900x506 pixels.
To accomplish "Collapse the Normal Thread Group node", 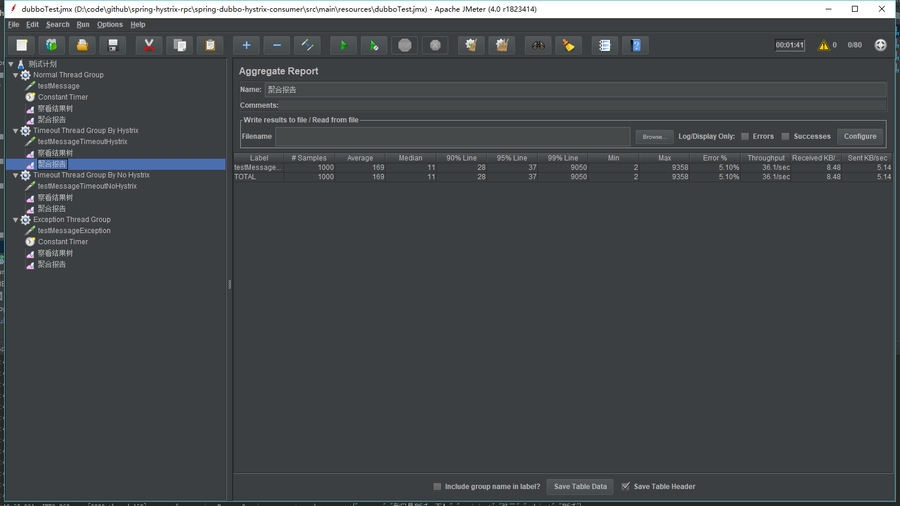I will 16,75.
